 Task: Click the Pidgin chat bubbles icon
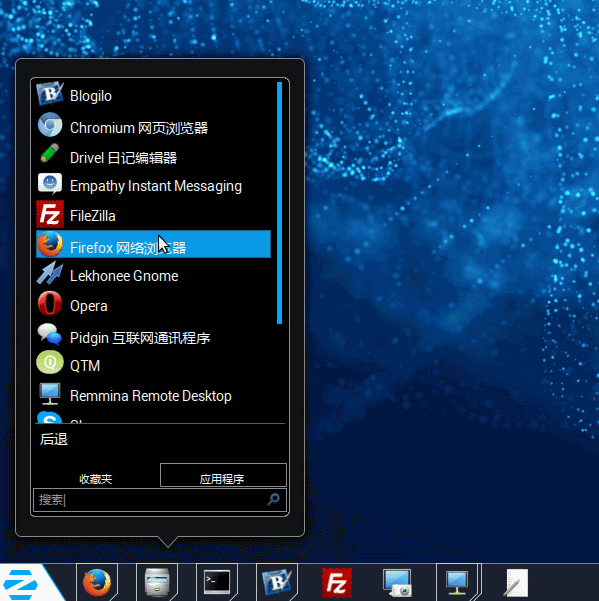[50, 334]
